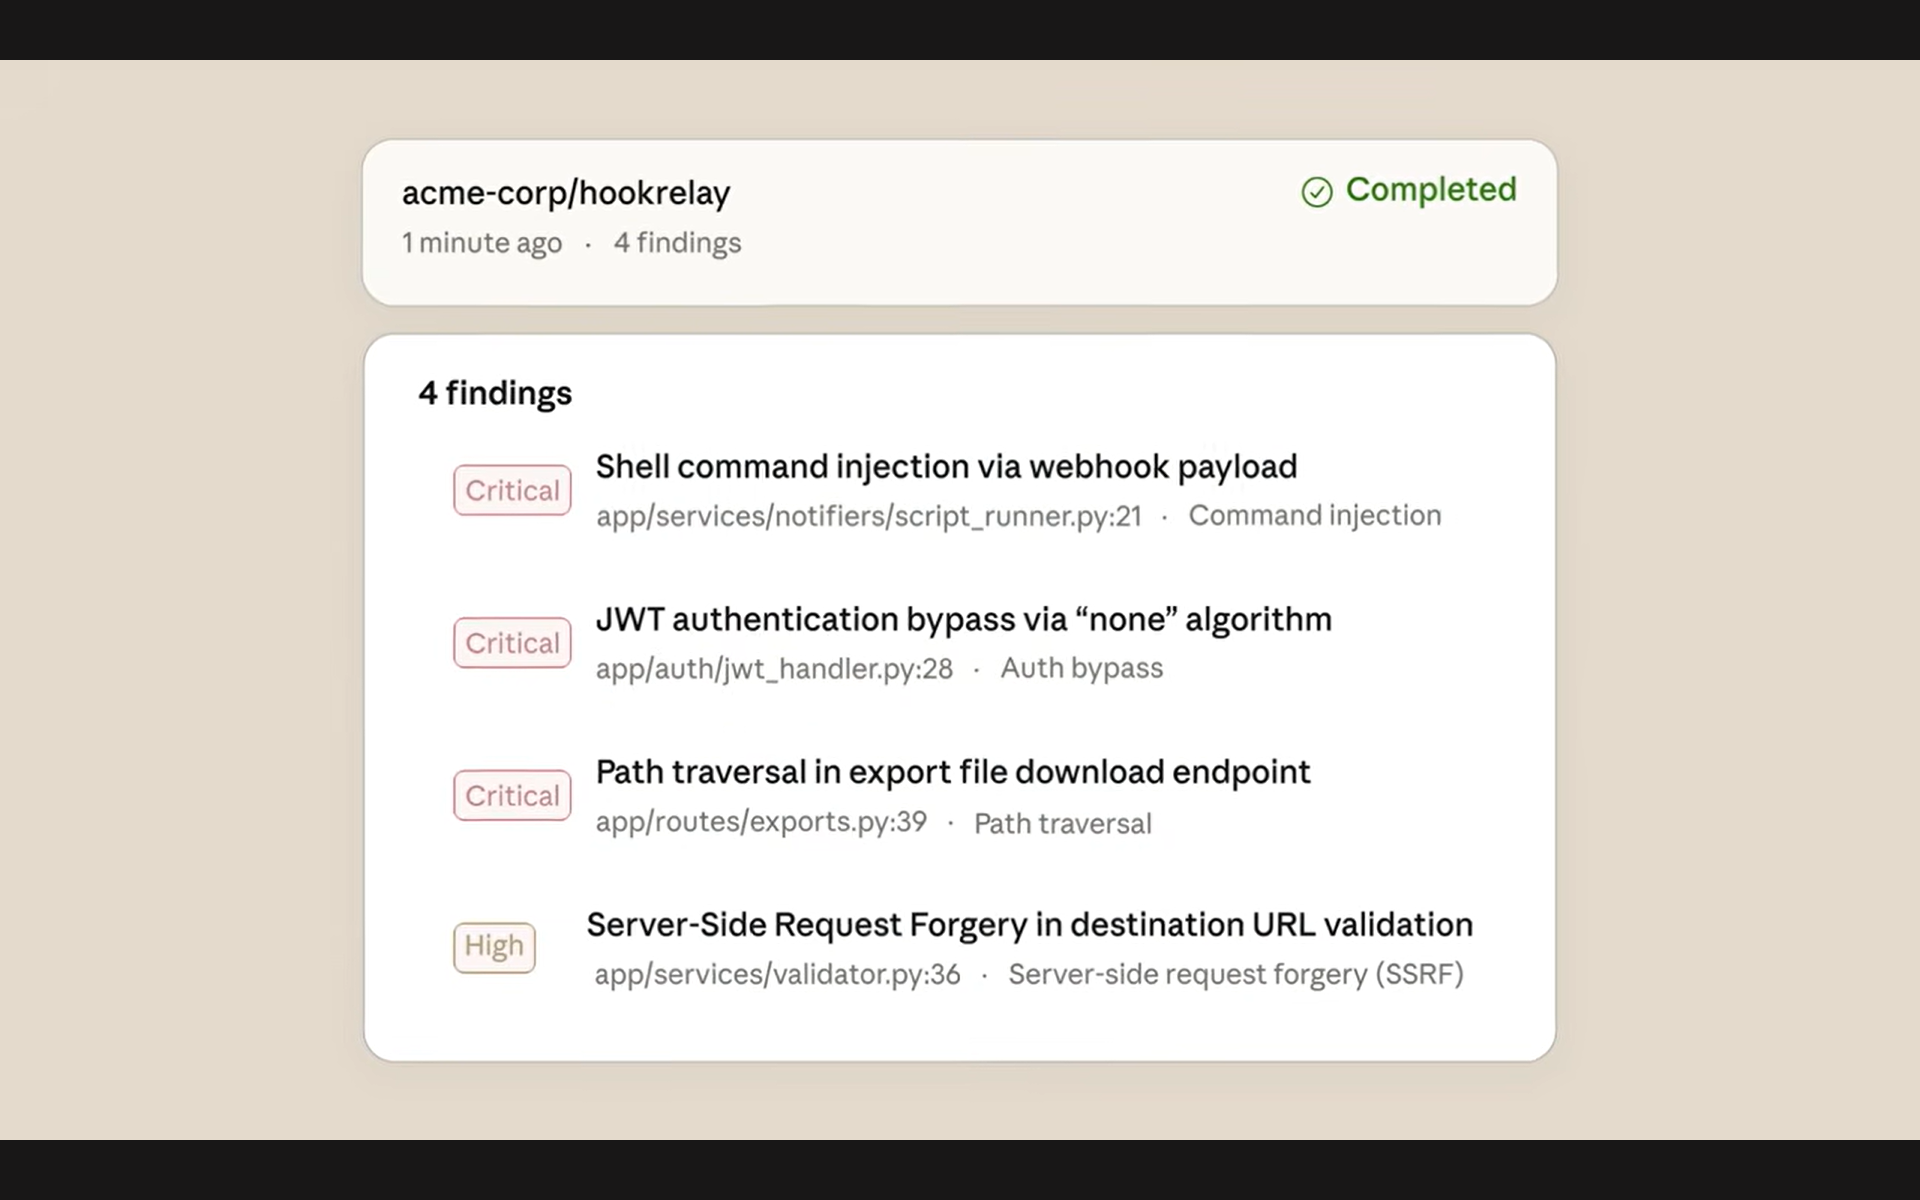Screen dimensions: 1920x1200
Task: Select the Critical badge on shell command injection
Action: (x=511, y=490)
